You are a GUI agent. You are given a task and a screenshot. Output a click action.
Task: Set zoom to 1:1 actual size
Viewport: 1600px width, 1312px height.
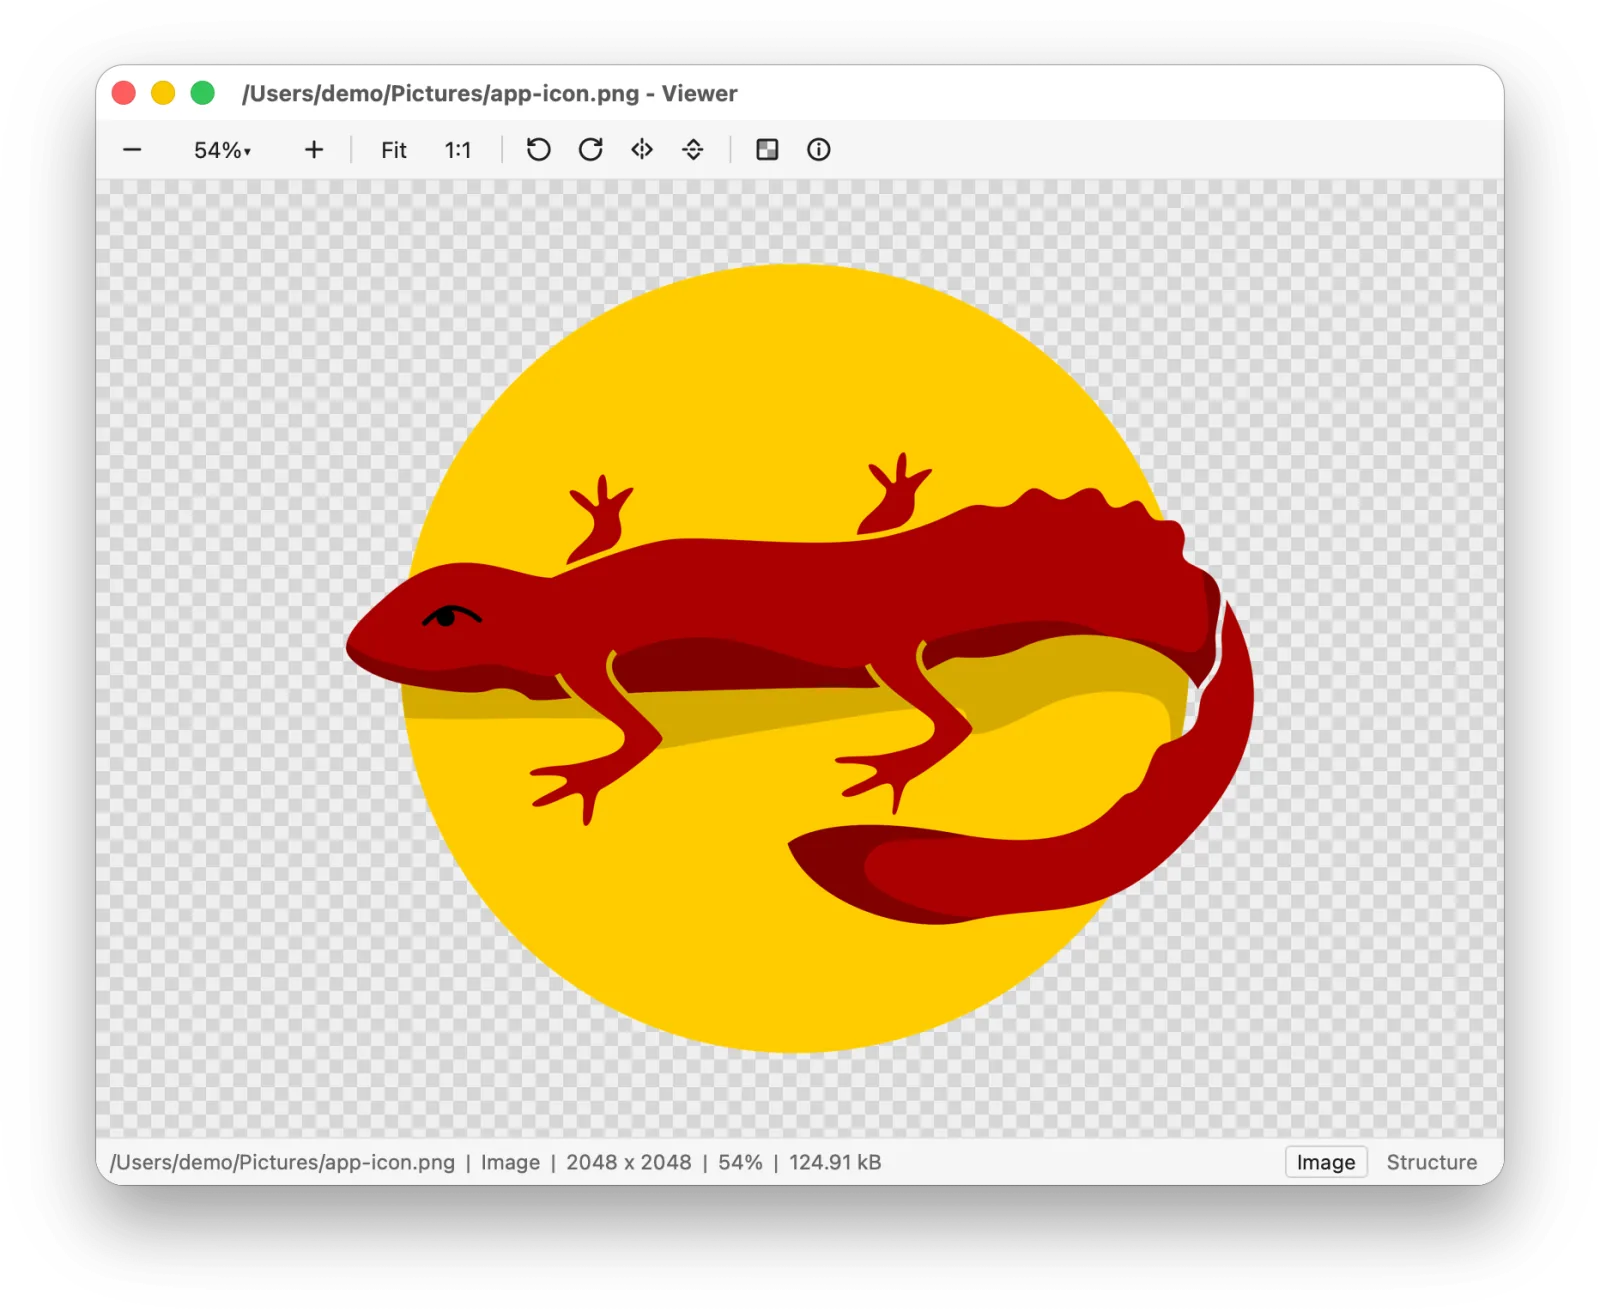[458, 150]
